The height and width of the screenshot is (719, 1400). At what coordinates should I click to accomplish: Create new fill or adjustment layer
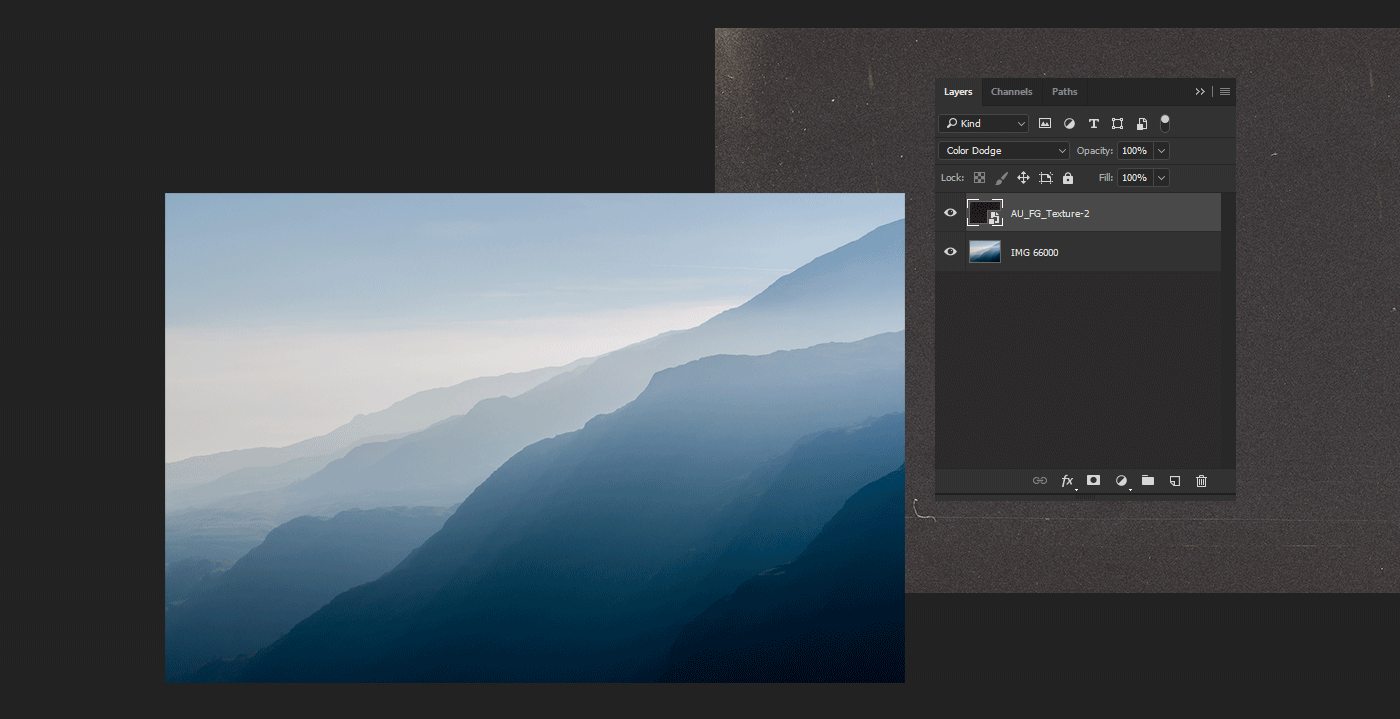click(1122, 481)
